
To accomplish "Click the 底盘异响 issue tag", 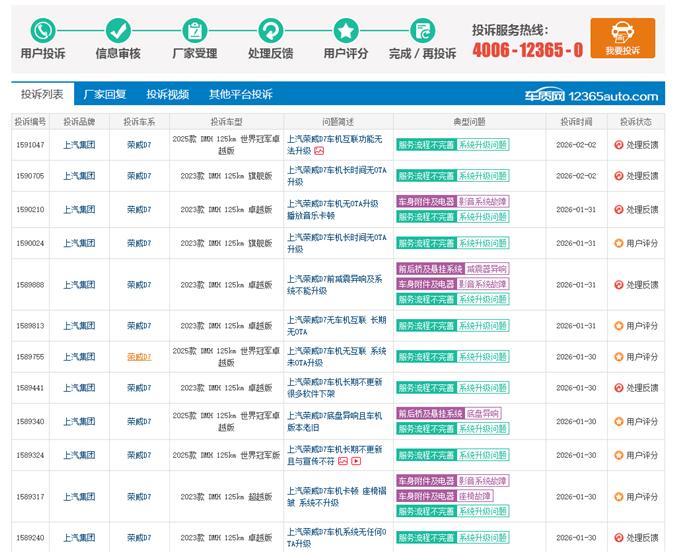I will click(x=482, y=413).
